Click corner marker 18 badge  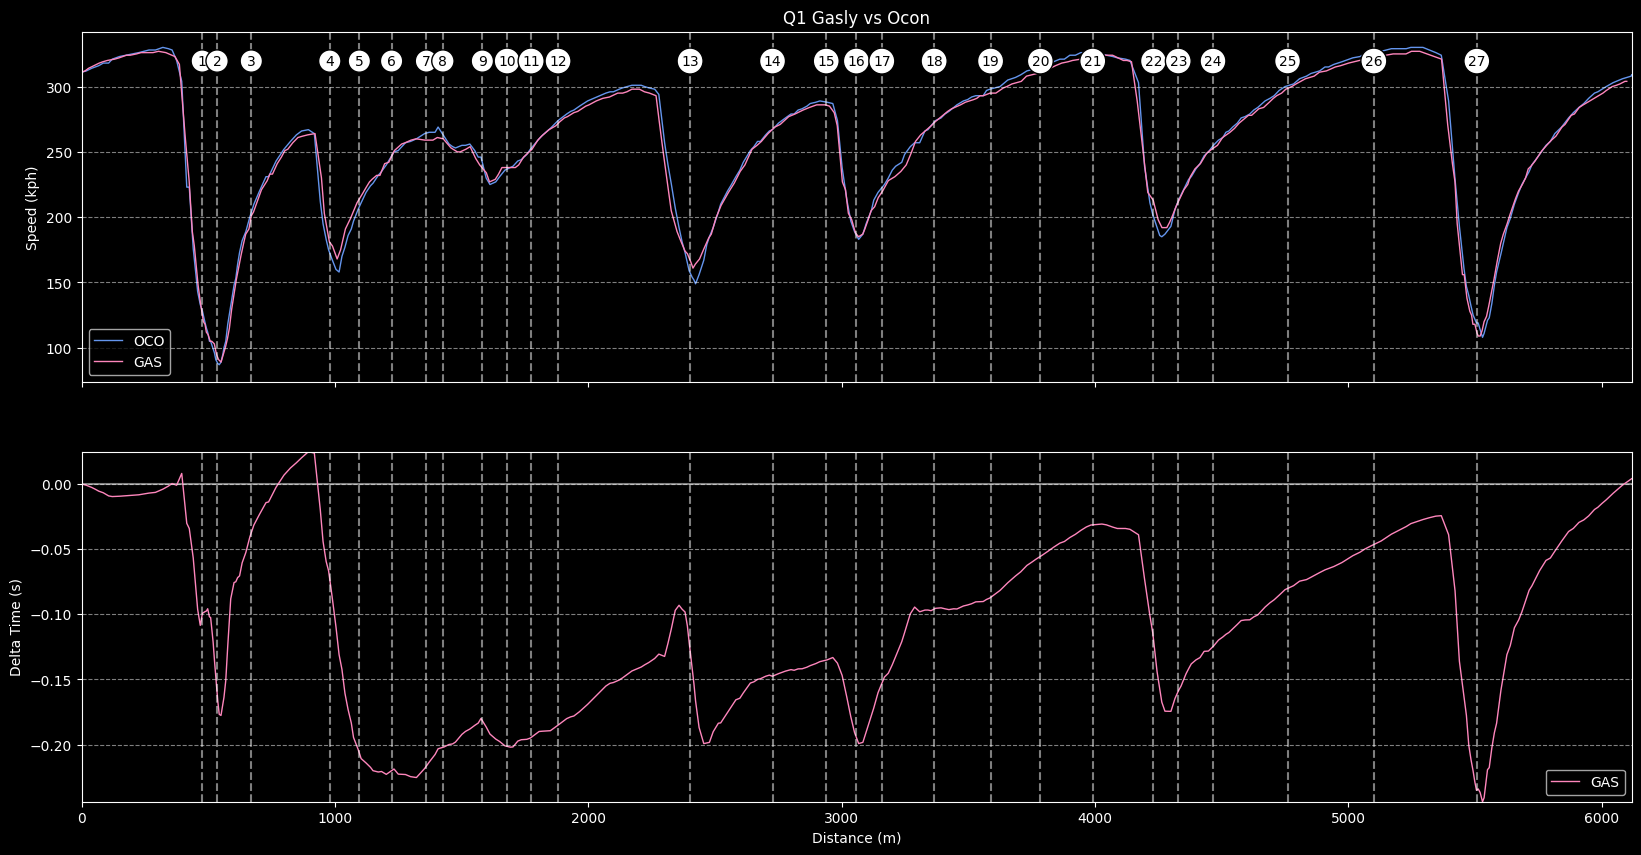[x=934, y=61]
